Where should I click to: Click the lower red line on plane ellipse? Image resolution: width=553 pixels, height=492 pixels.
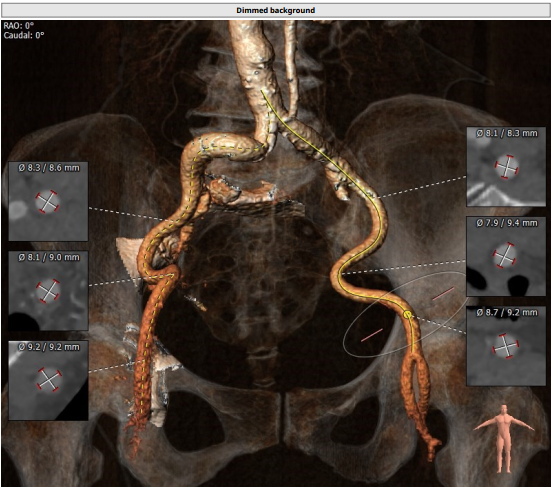[372, 335]
